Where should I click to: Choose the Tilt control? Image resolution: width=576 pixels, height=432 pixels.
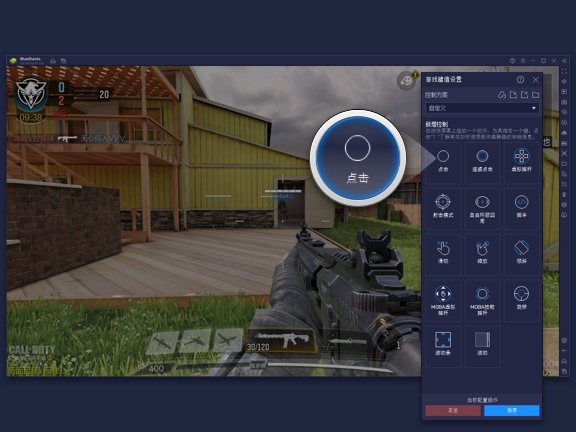[x=521, y=254]
